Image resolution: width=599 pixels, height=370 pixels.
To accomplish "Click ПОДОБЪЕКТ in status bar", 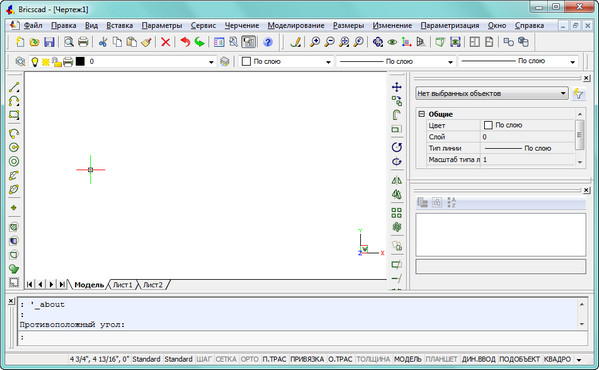I will point(520,359).
